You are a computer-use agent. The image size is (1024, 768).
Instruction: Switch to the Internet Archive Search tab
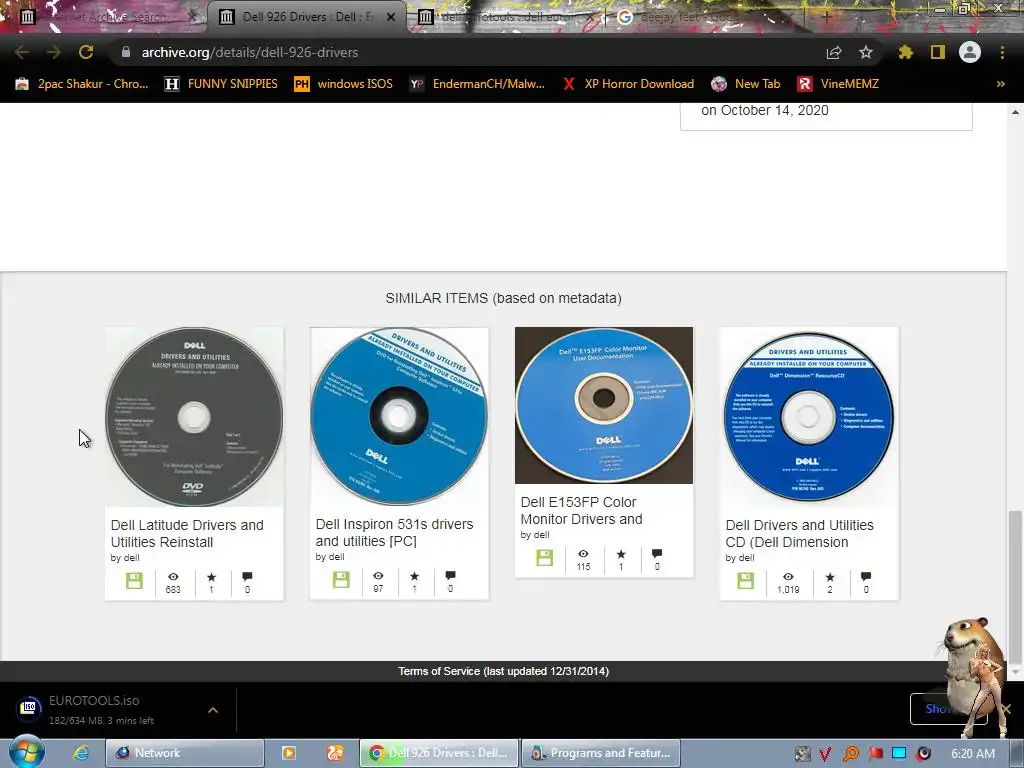click(x=110, y=17)
